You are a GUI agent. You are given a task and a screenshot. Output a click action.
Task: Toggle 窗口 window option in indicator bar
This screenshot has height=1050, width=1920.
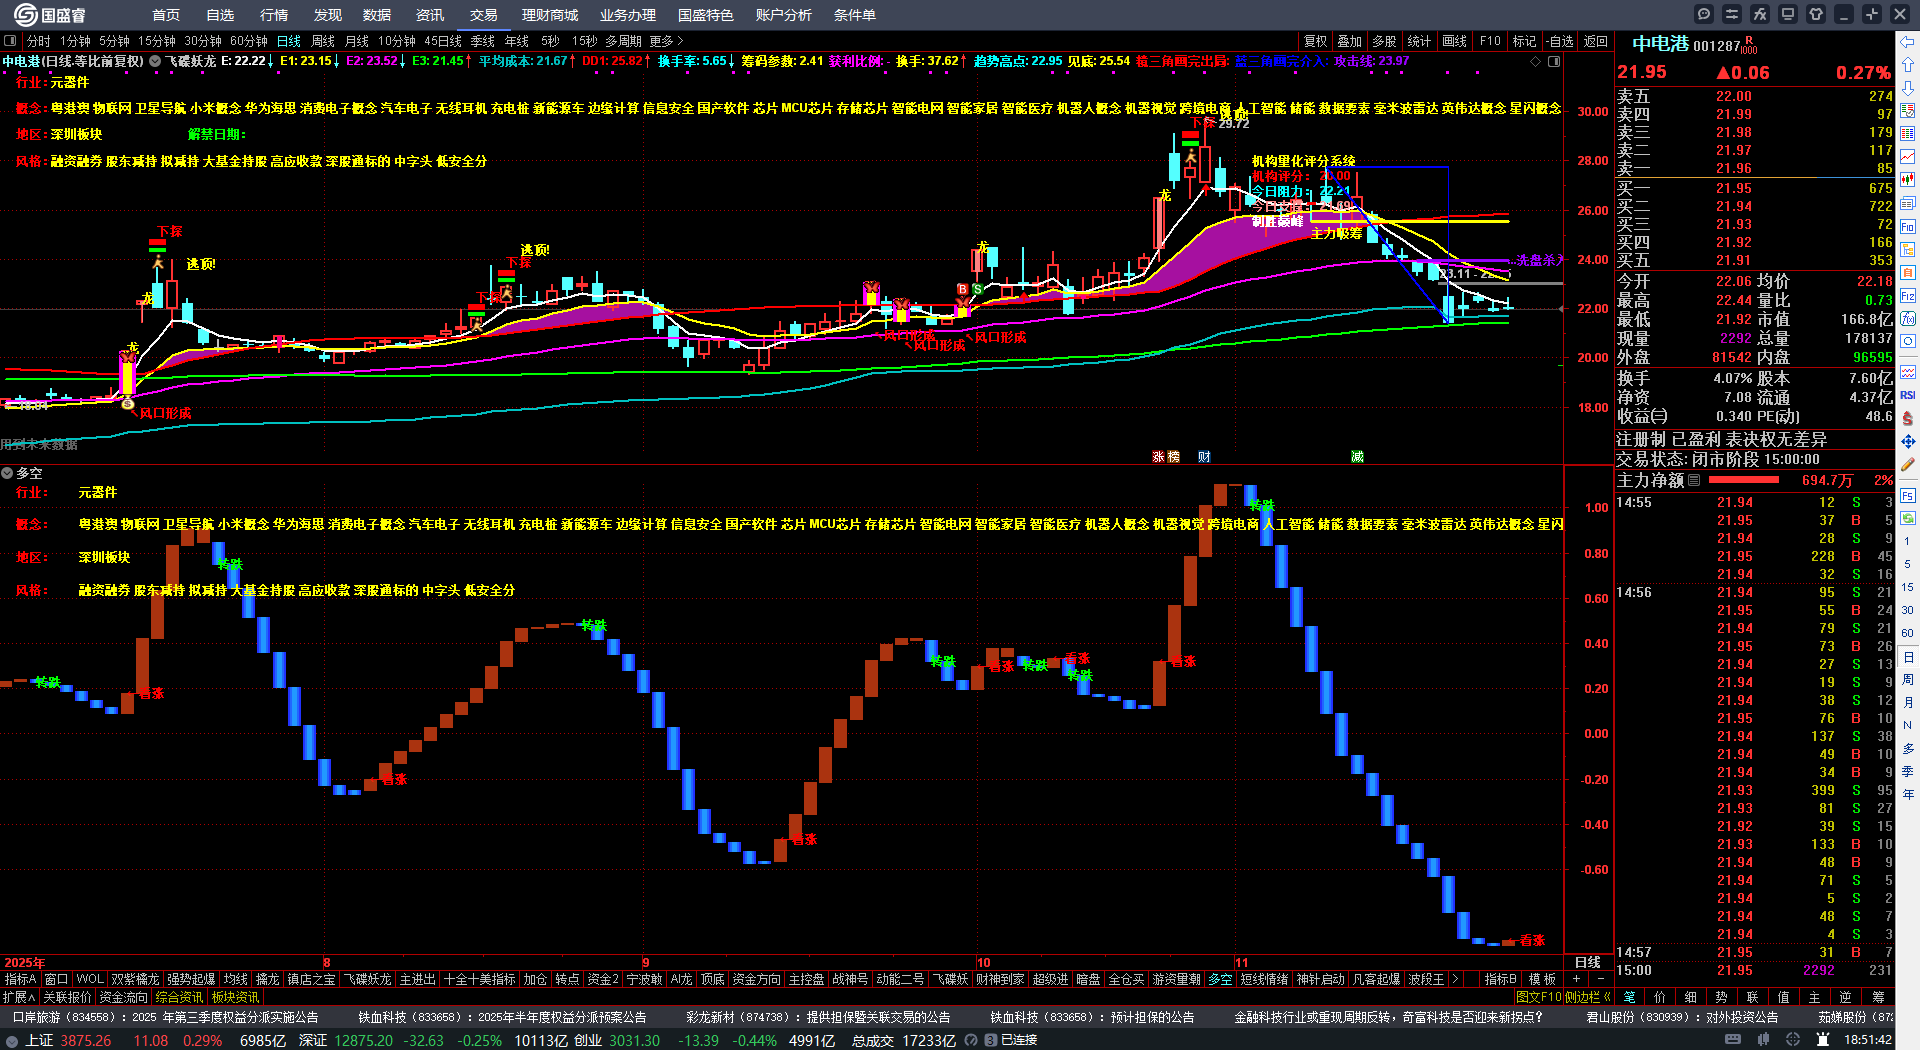pos(56,979)
